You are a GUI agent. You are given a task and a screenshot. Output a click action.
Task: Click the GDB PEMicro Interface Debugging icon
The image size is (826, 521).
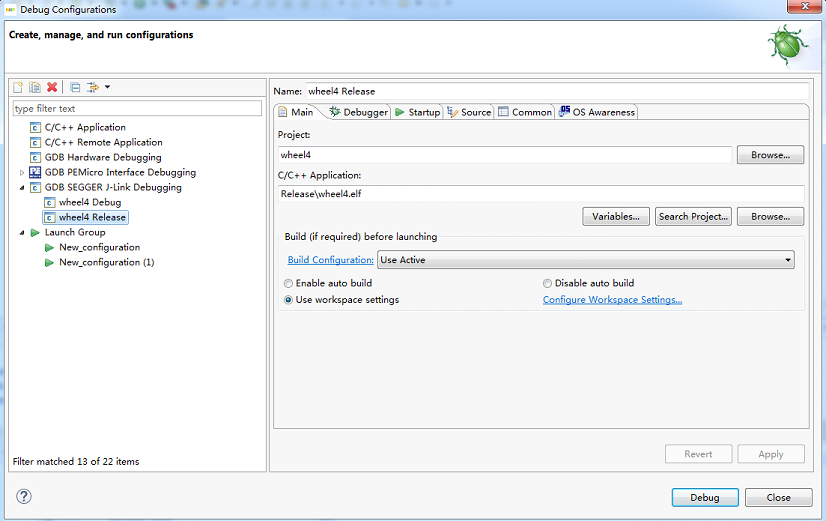35,172
